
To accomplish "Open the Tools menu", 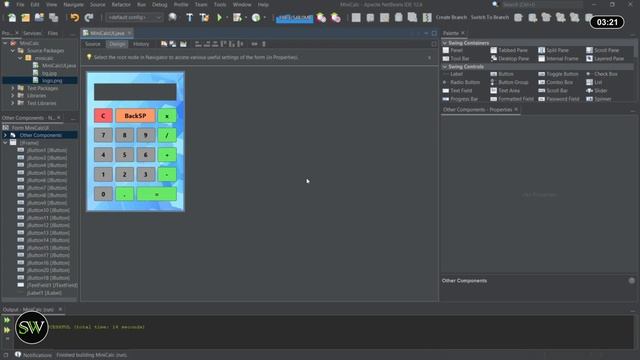I will pyautogui.click(x=220, y=4).
